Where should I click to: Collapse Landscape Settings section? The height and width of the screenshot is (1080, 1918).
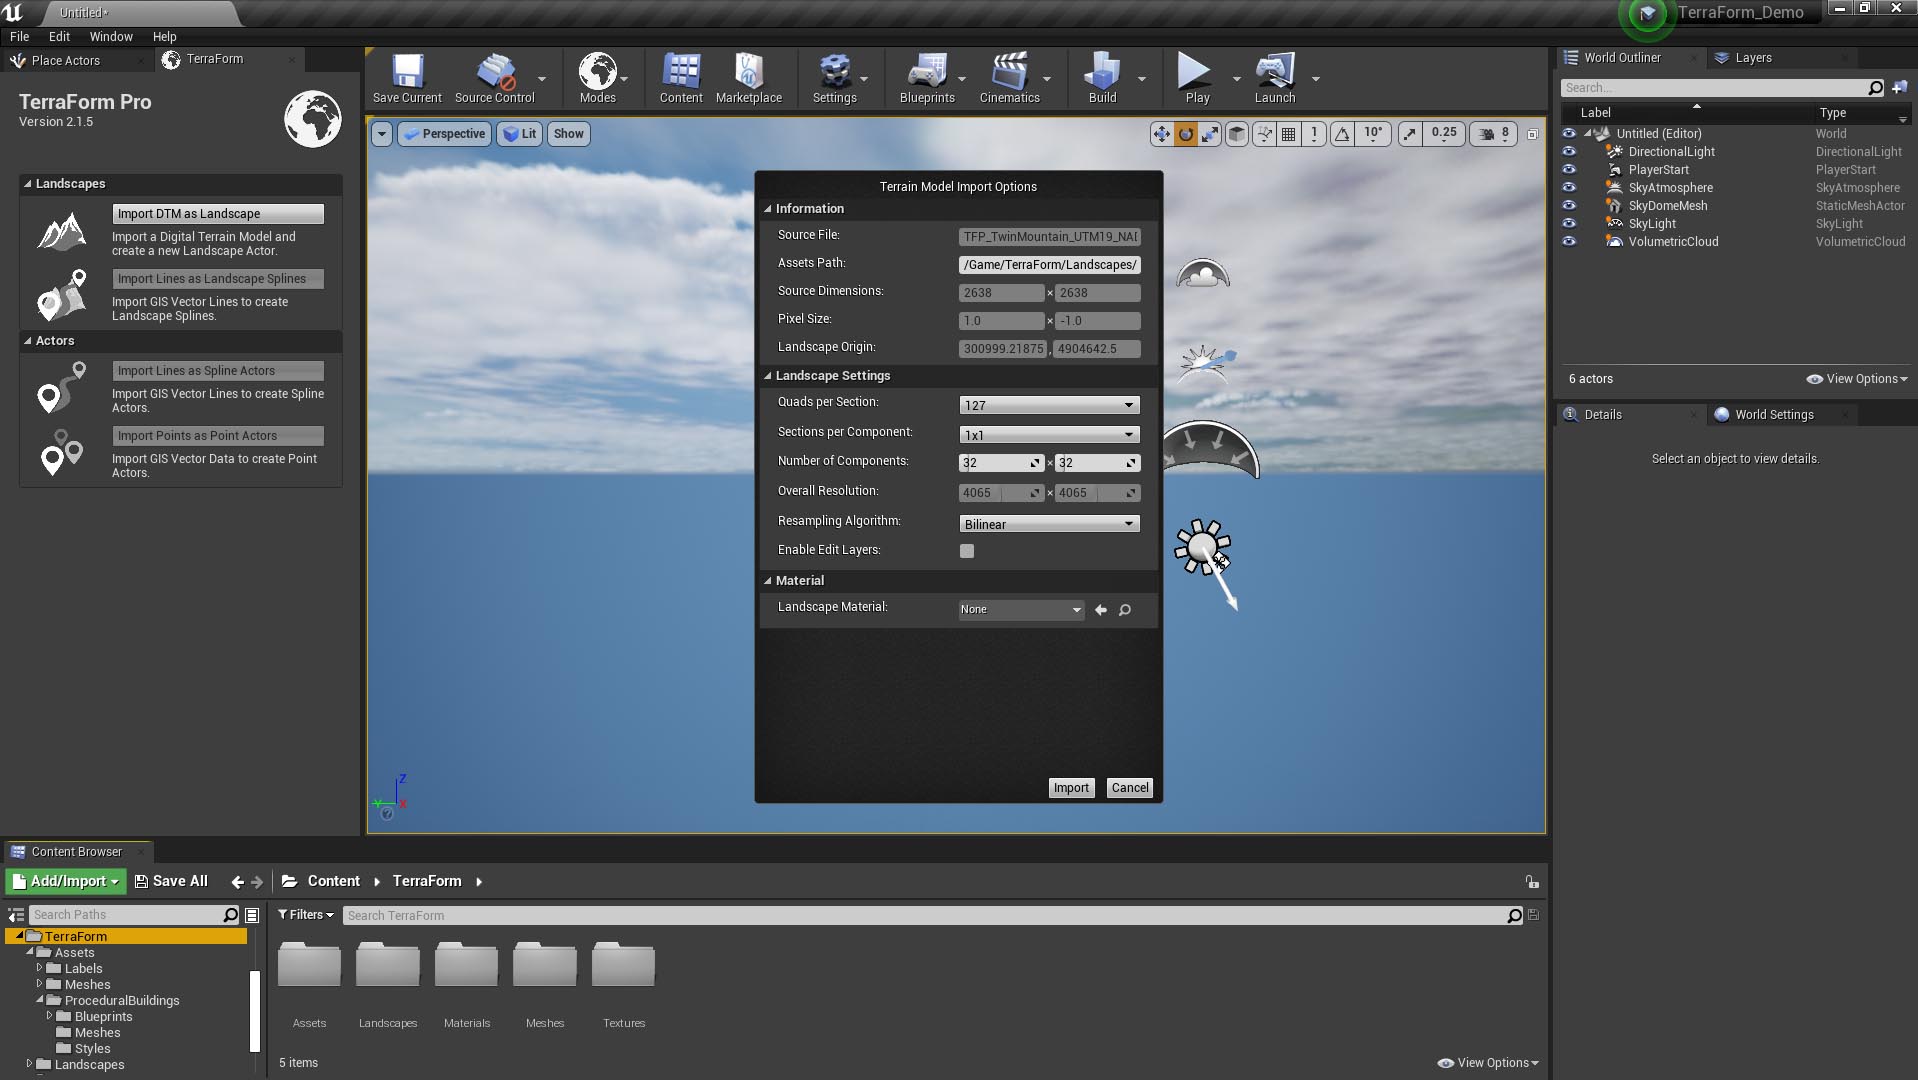coord(768,376)
